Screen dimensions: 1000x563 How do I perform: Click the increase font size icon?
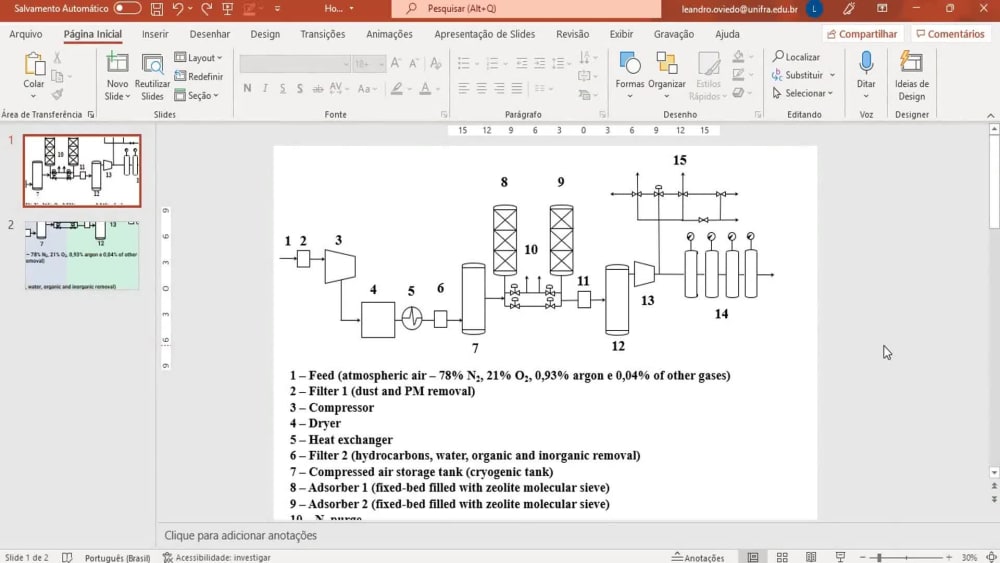395,63
